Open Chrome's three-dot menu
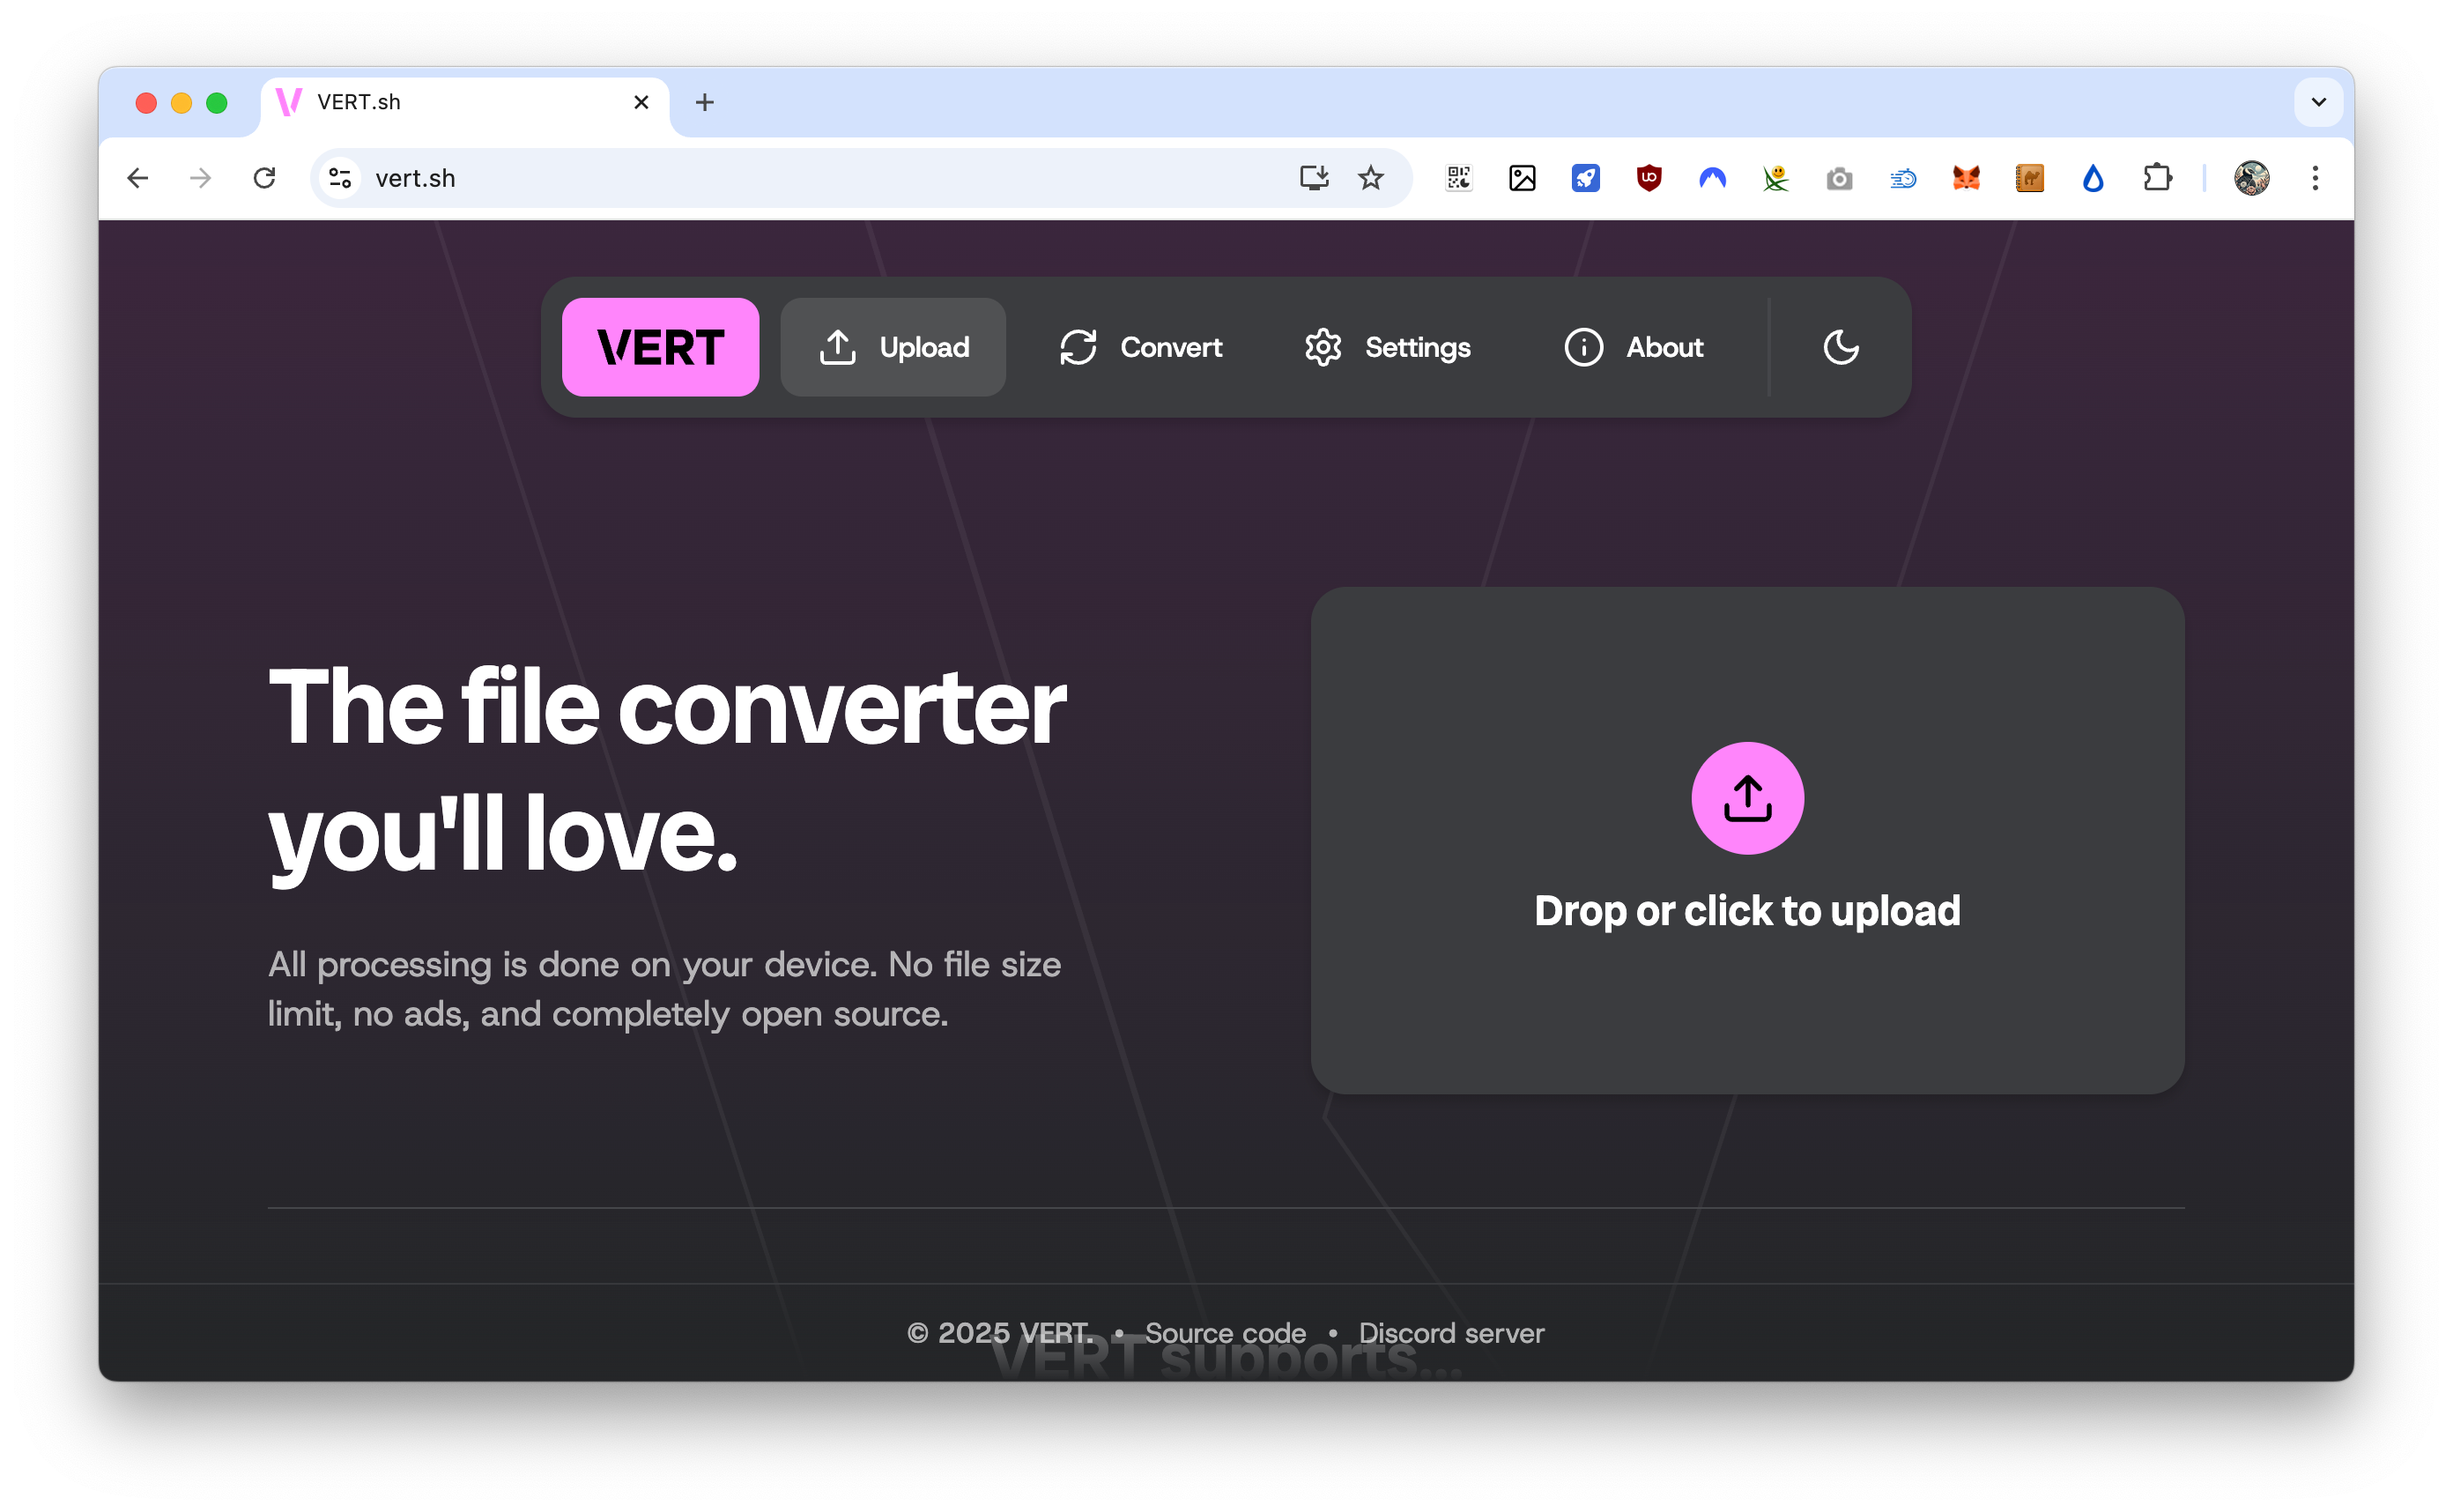Screen dimensions: 2453x1512 click(2315, 178)
